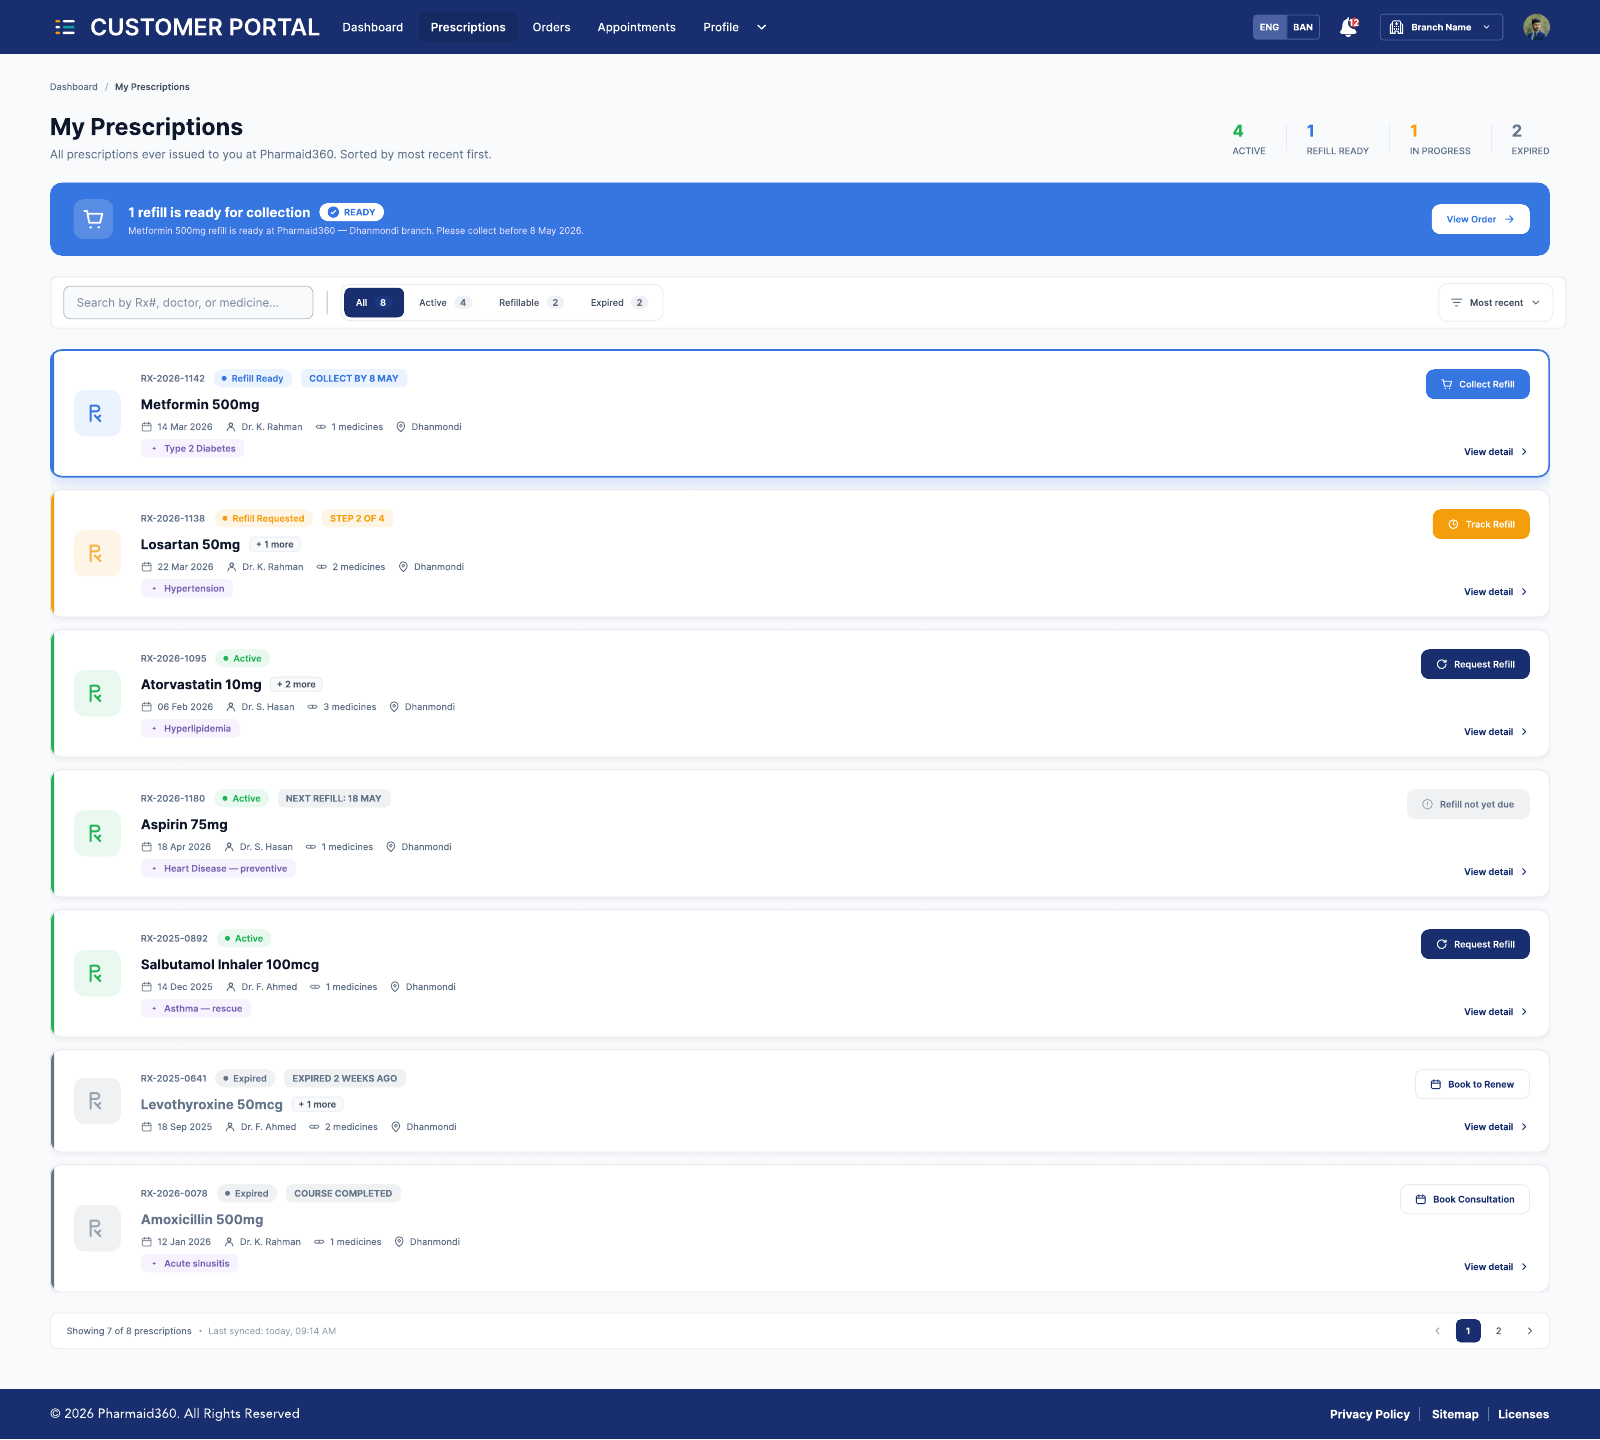Click the doctor icon beside Dr. S. Hasan on Aspirin

[x=229, y=847]
